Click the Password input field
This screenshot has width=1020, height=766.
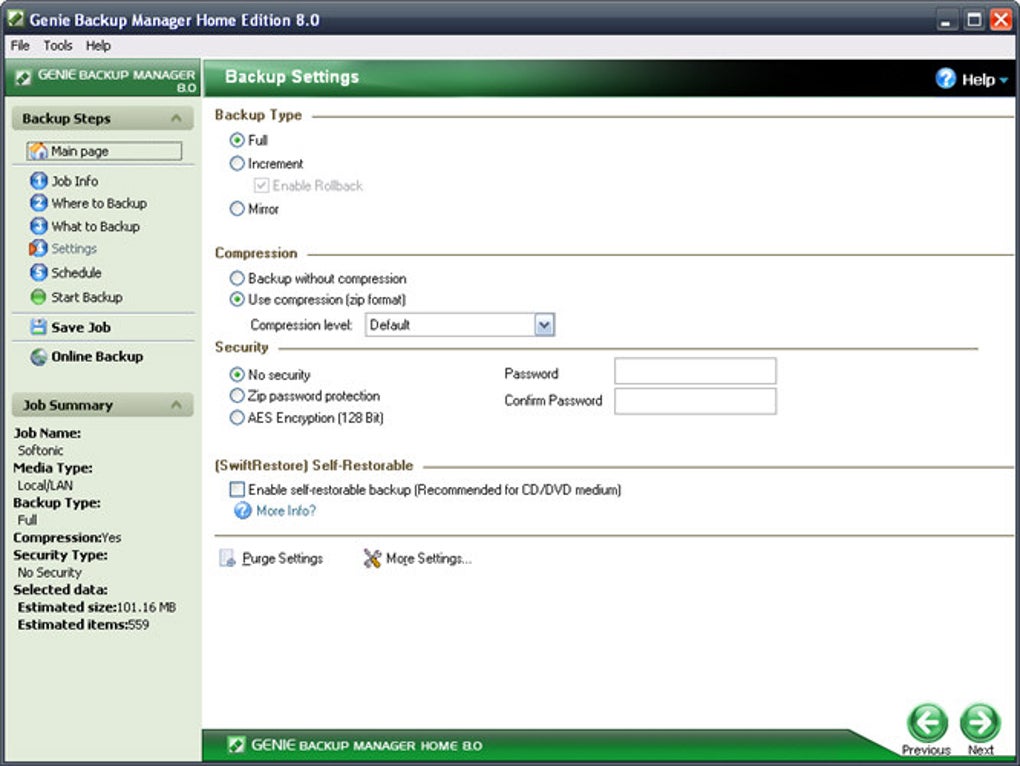click(x=696, y=370)
